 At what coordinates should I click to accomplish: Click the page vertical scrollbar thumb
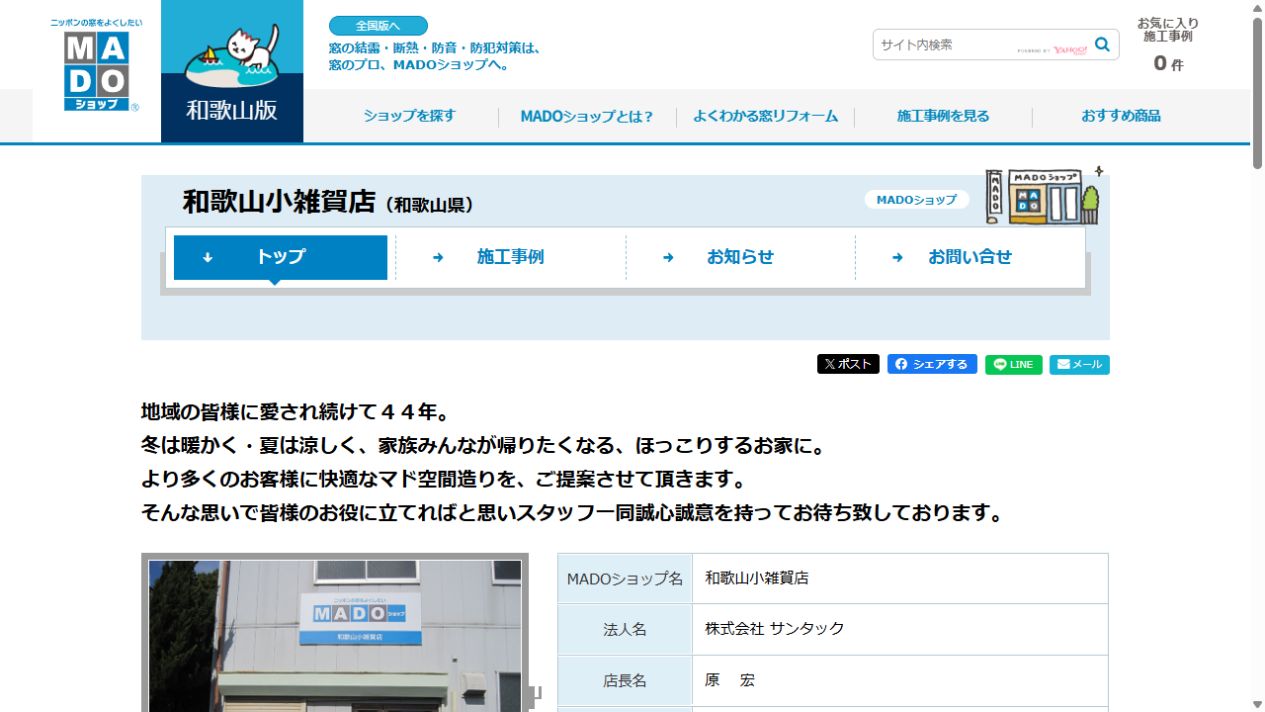click(x=1257, y=93)
